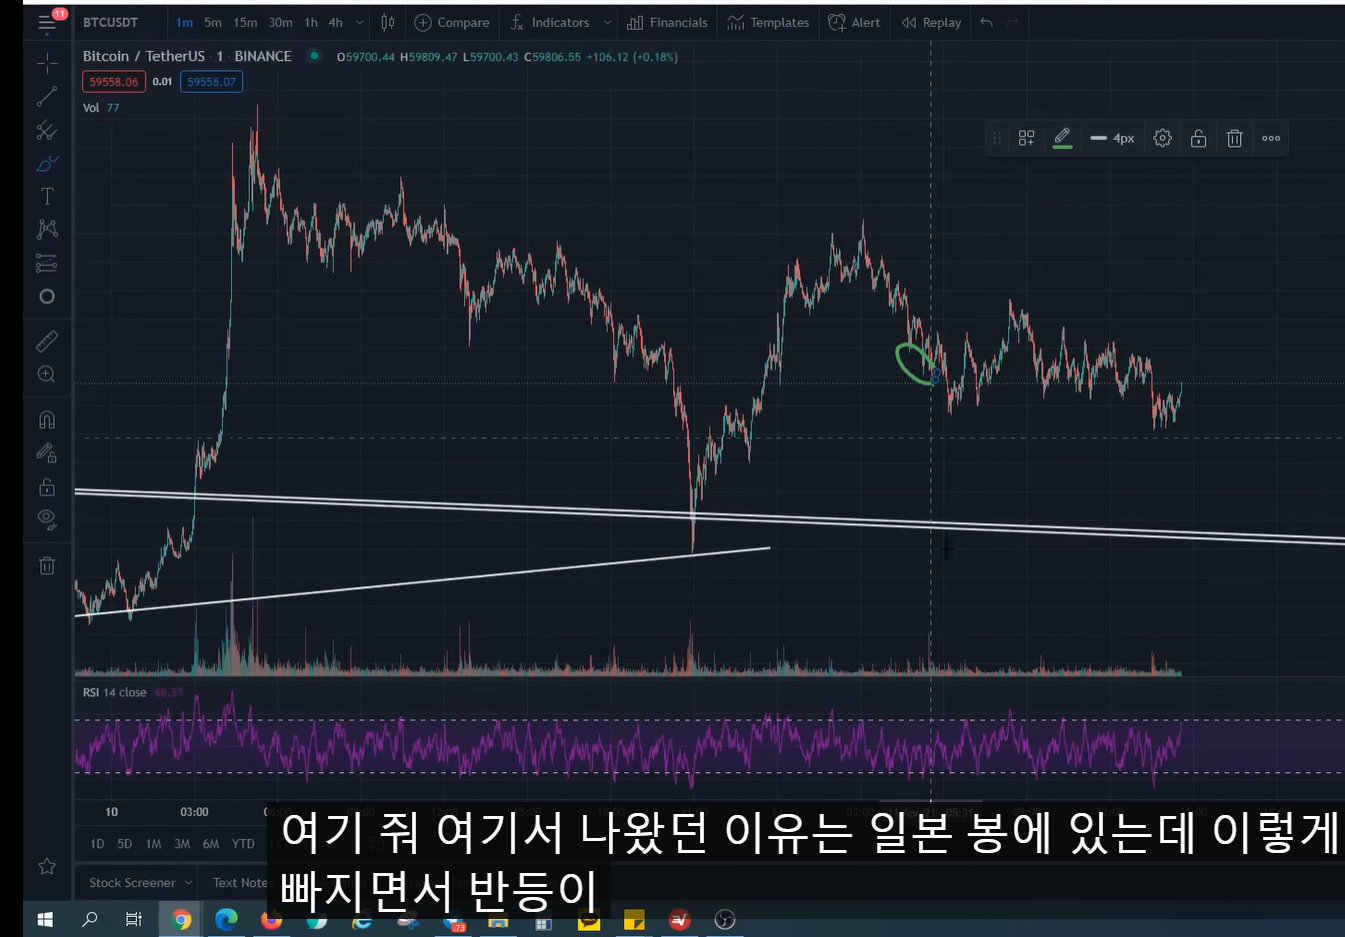Open drawing templates icon in floating toolbar
The image size is (1345, 937).
click(x=1026, y=138)
